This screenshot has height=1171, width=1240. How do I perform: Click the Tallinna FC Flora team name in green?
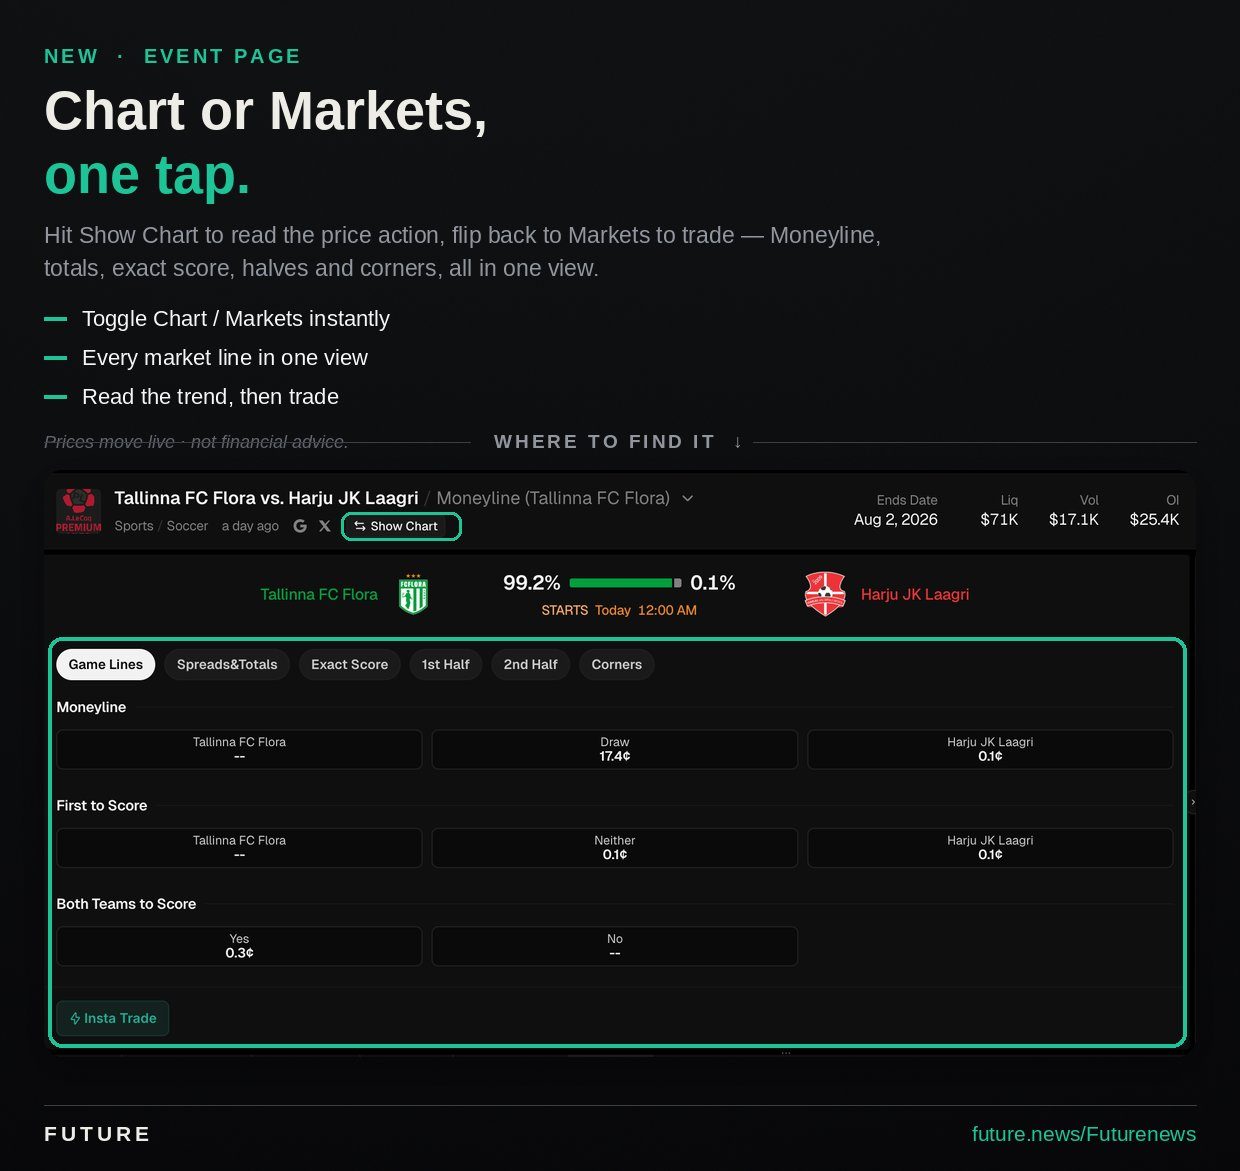[319, 594]
